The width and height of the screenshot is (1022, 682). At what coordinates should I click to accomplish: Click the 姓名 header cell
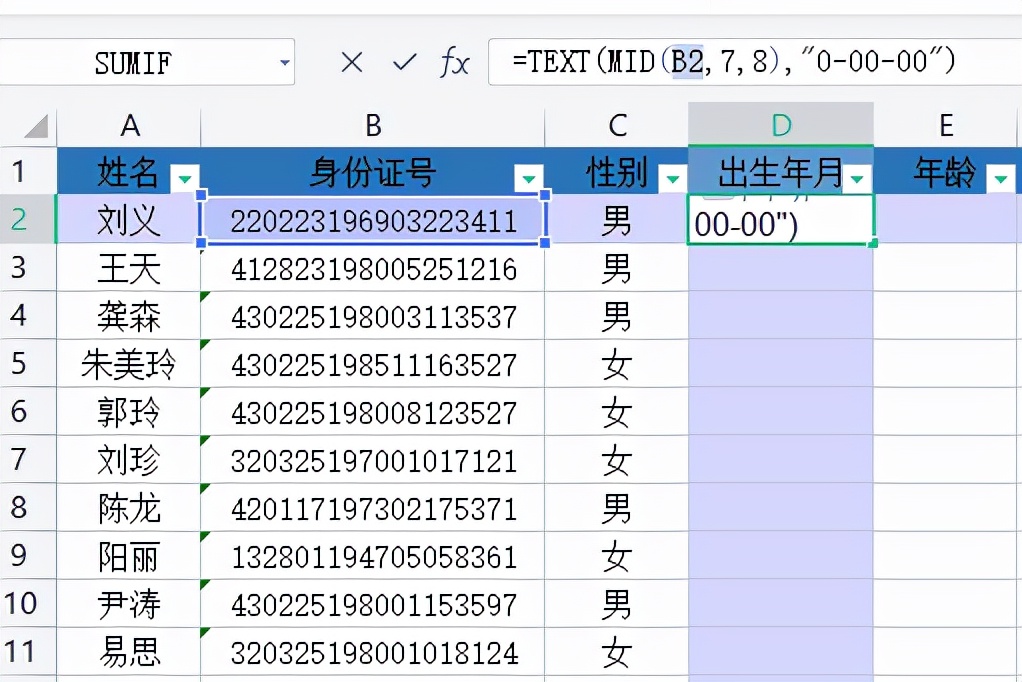pyautogui.click(x=129, y=171)
